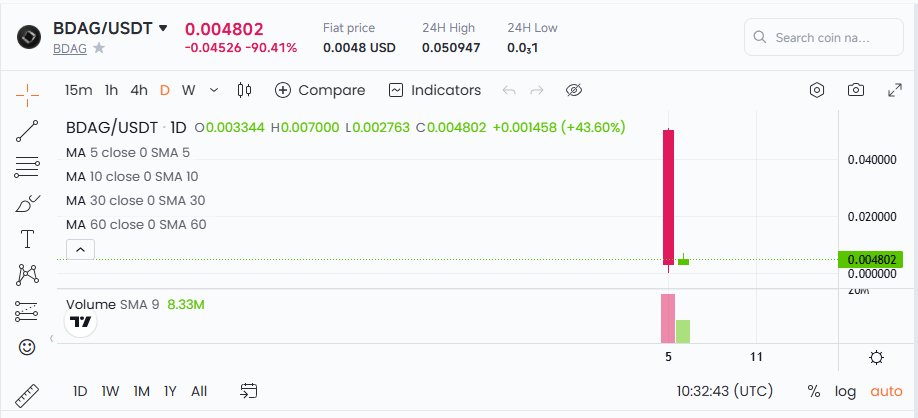Screen dimensions: 918x418
Task: Toggle log scale mode
Action: click(845, 391)
